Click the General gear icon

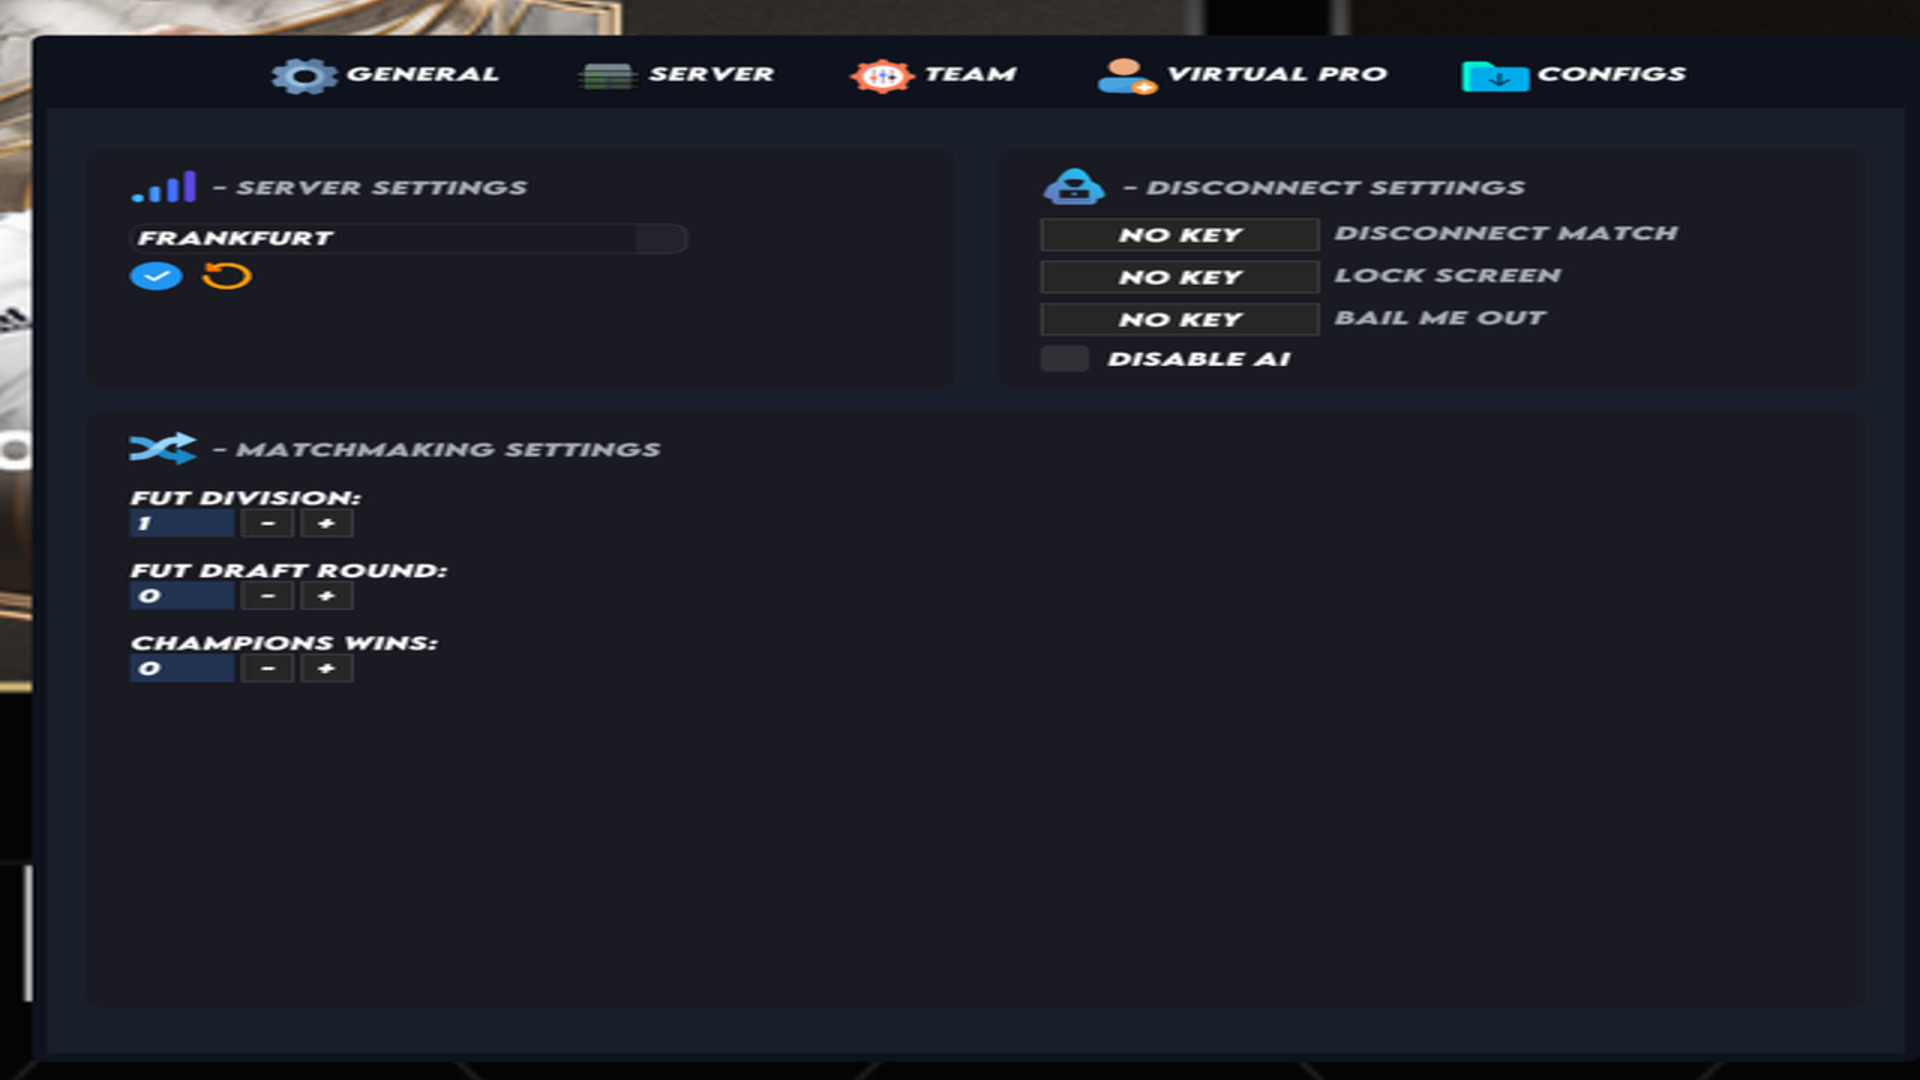pyautogui.click(x=304, y=75)
